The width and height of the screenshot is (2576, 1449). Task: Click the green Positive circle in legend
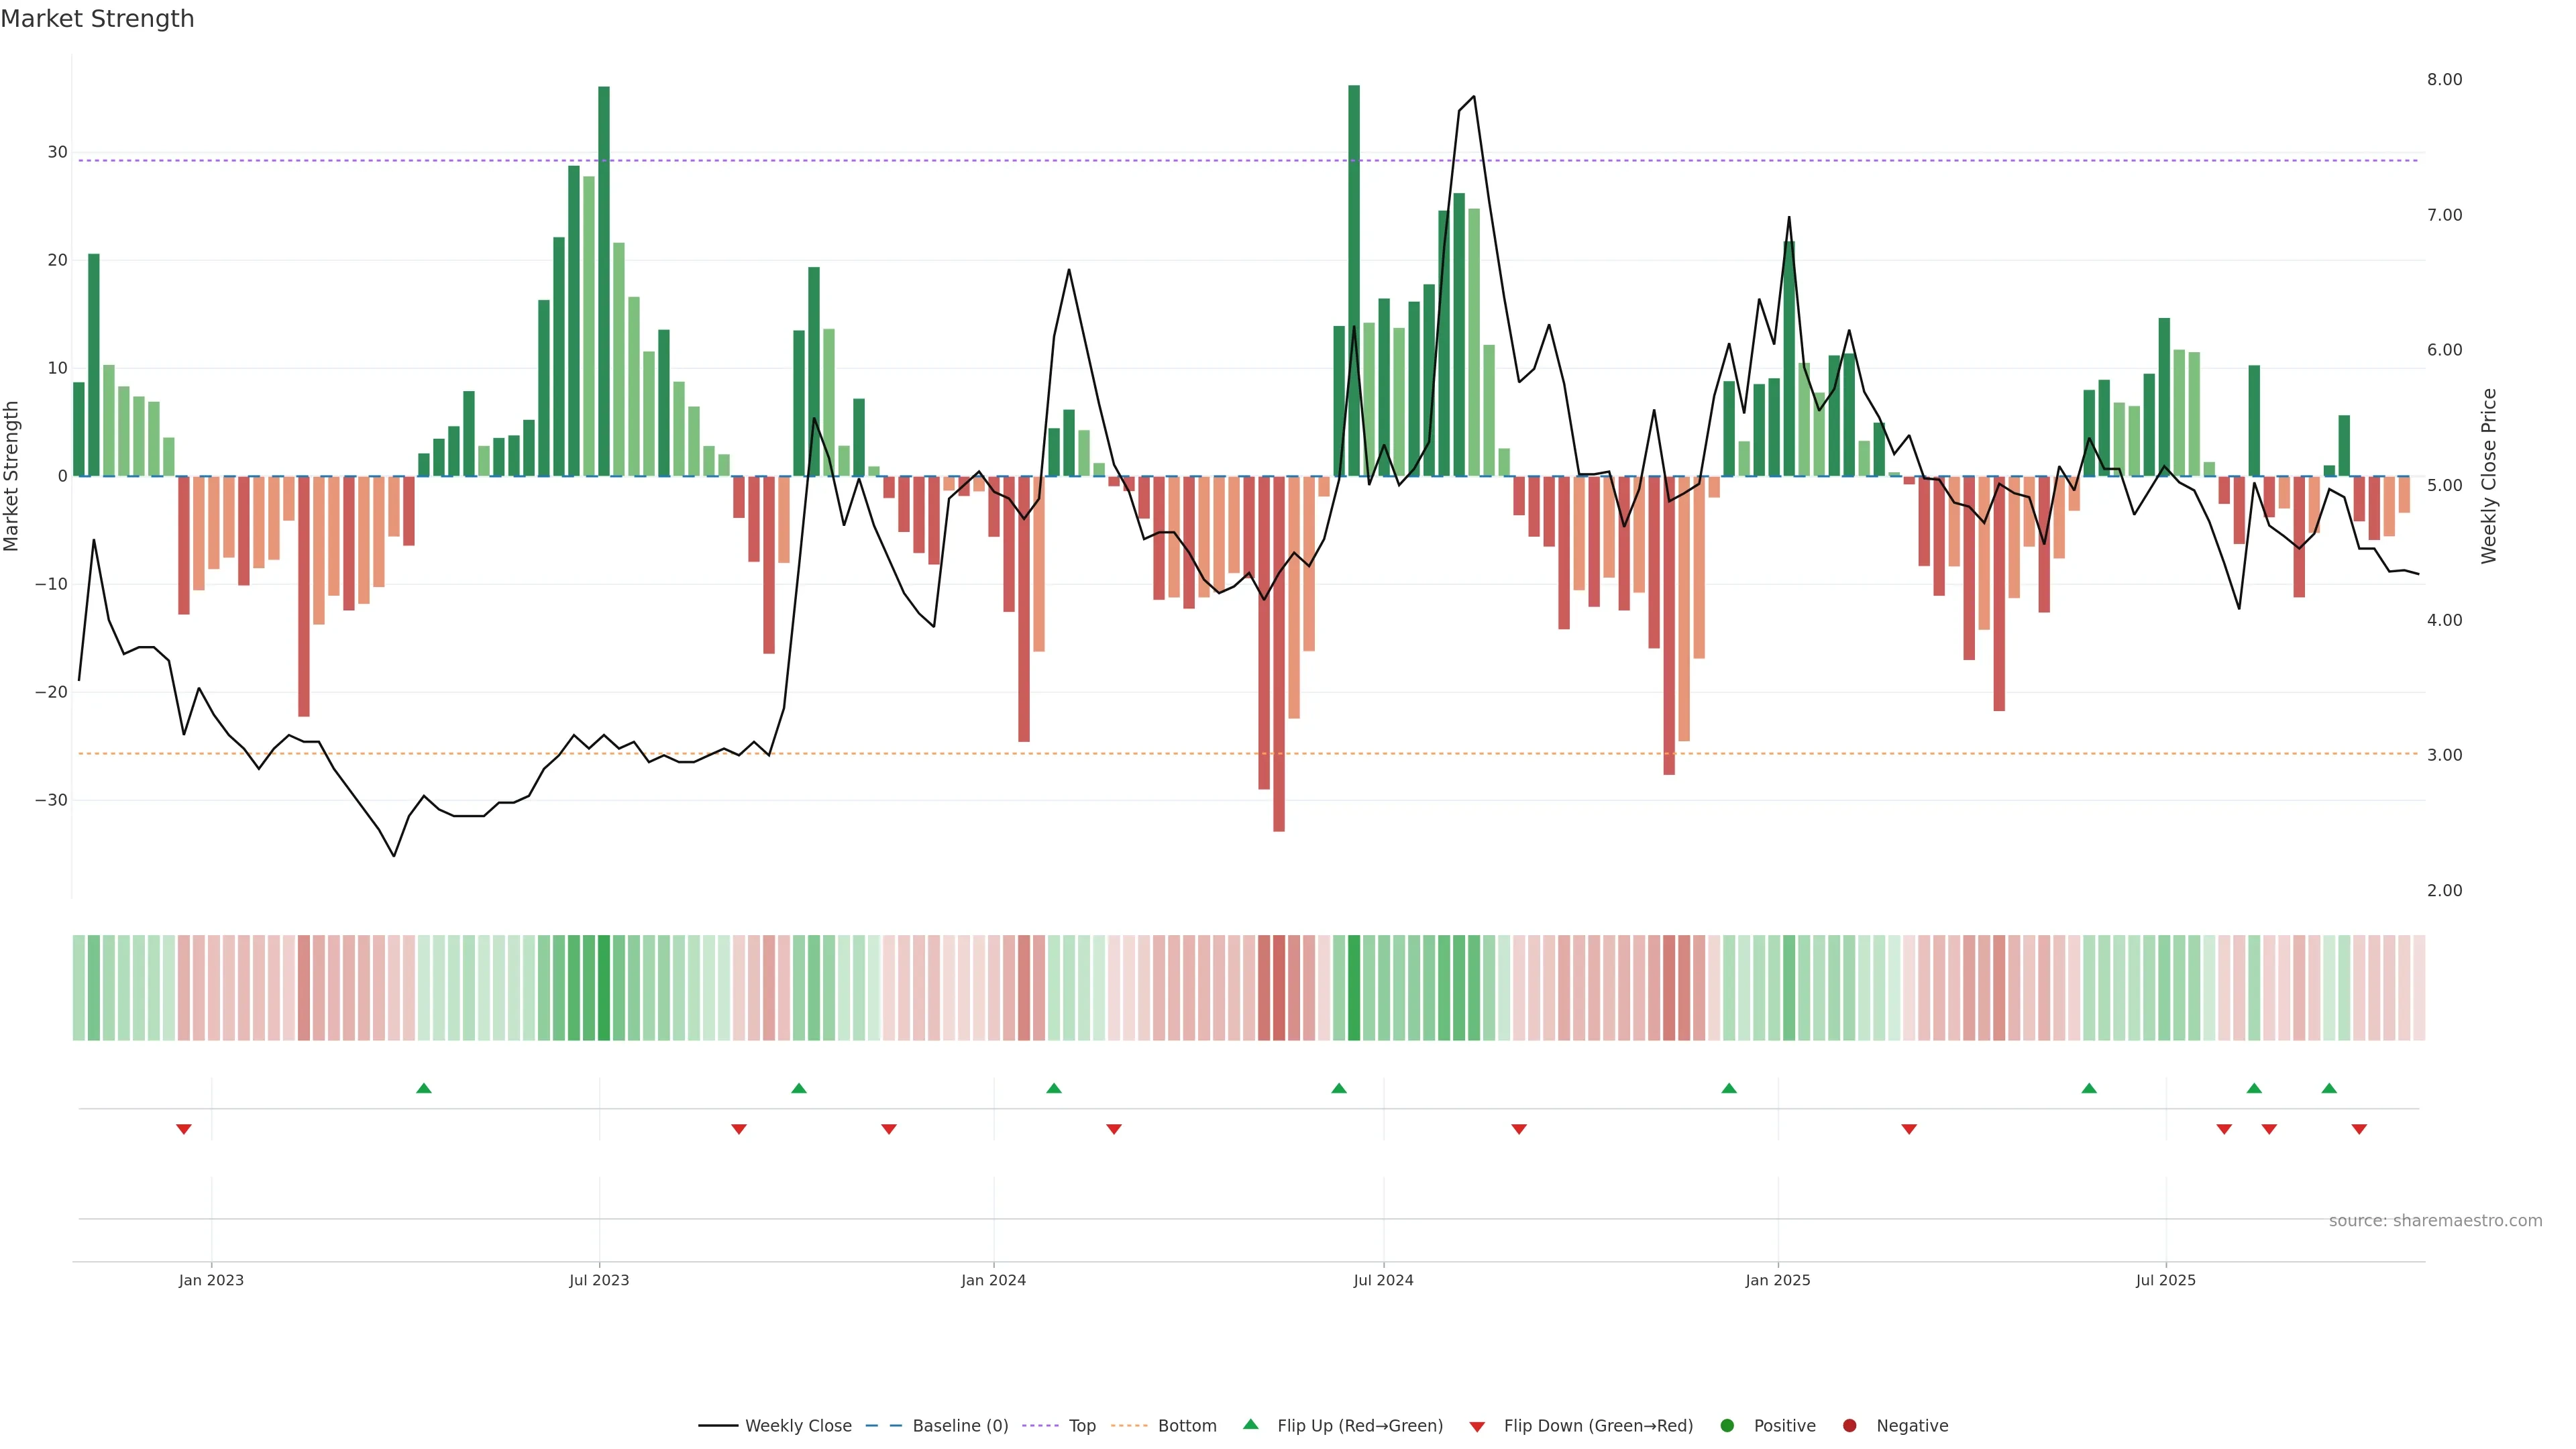click(1727, 1426)
